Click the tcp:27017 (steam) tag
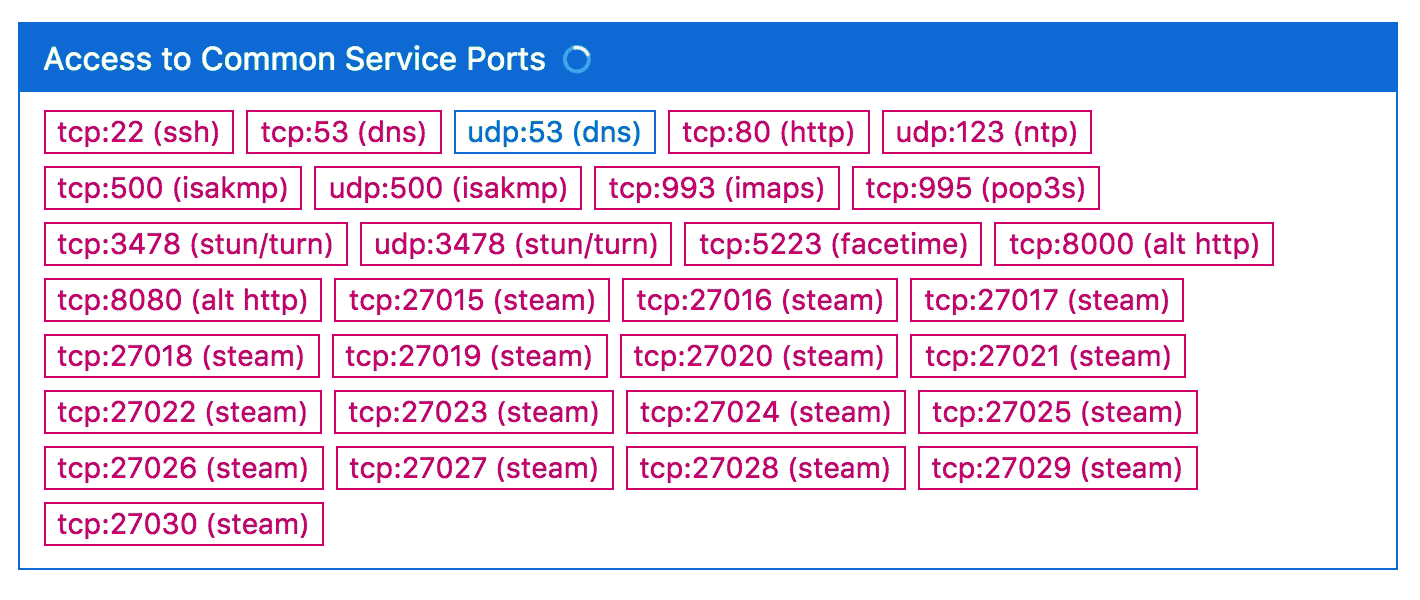This screenshot has width=1420, height=600. [x=1047, y=300]
